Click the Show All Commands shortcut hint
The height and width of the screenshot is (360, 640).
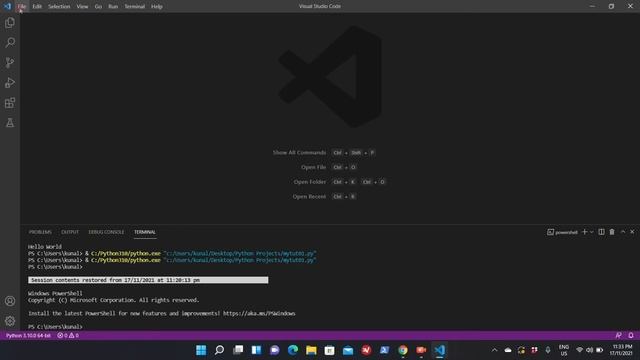(x=324, y=153)
